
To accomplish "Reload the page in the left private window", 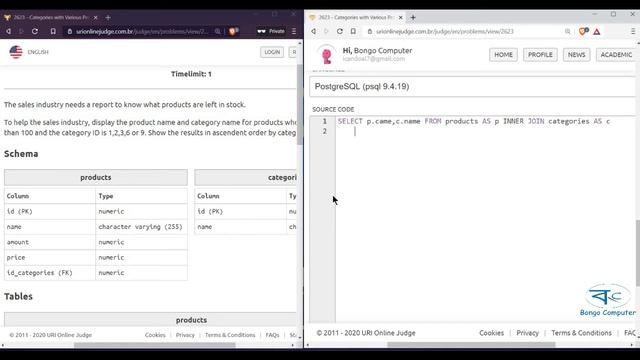I will click(x=35, y=31).
